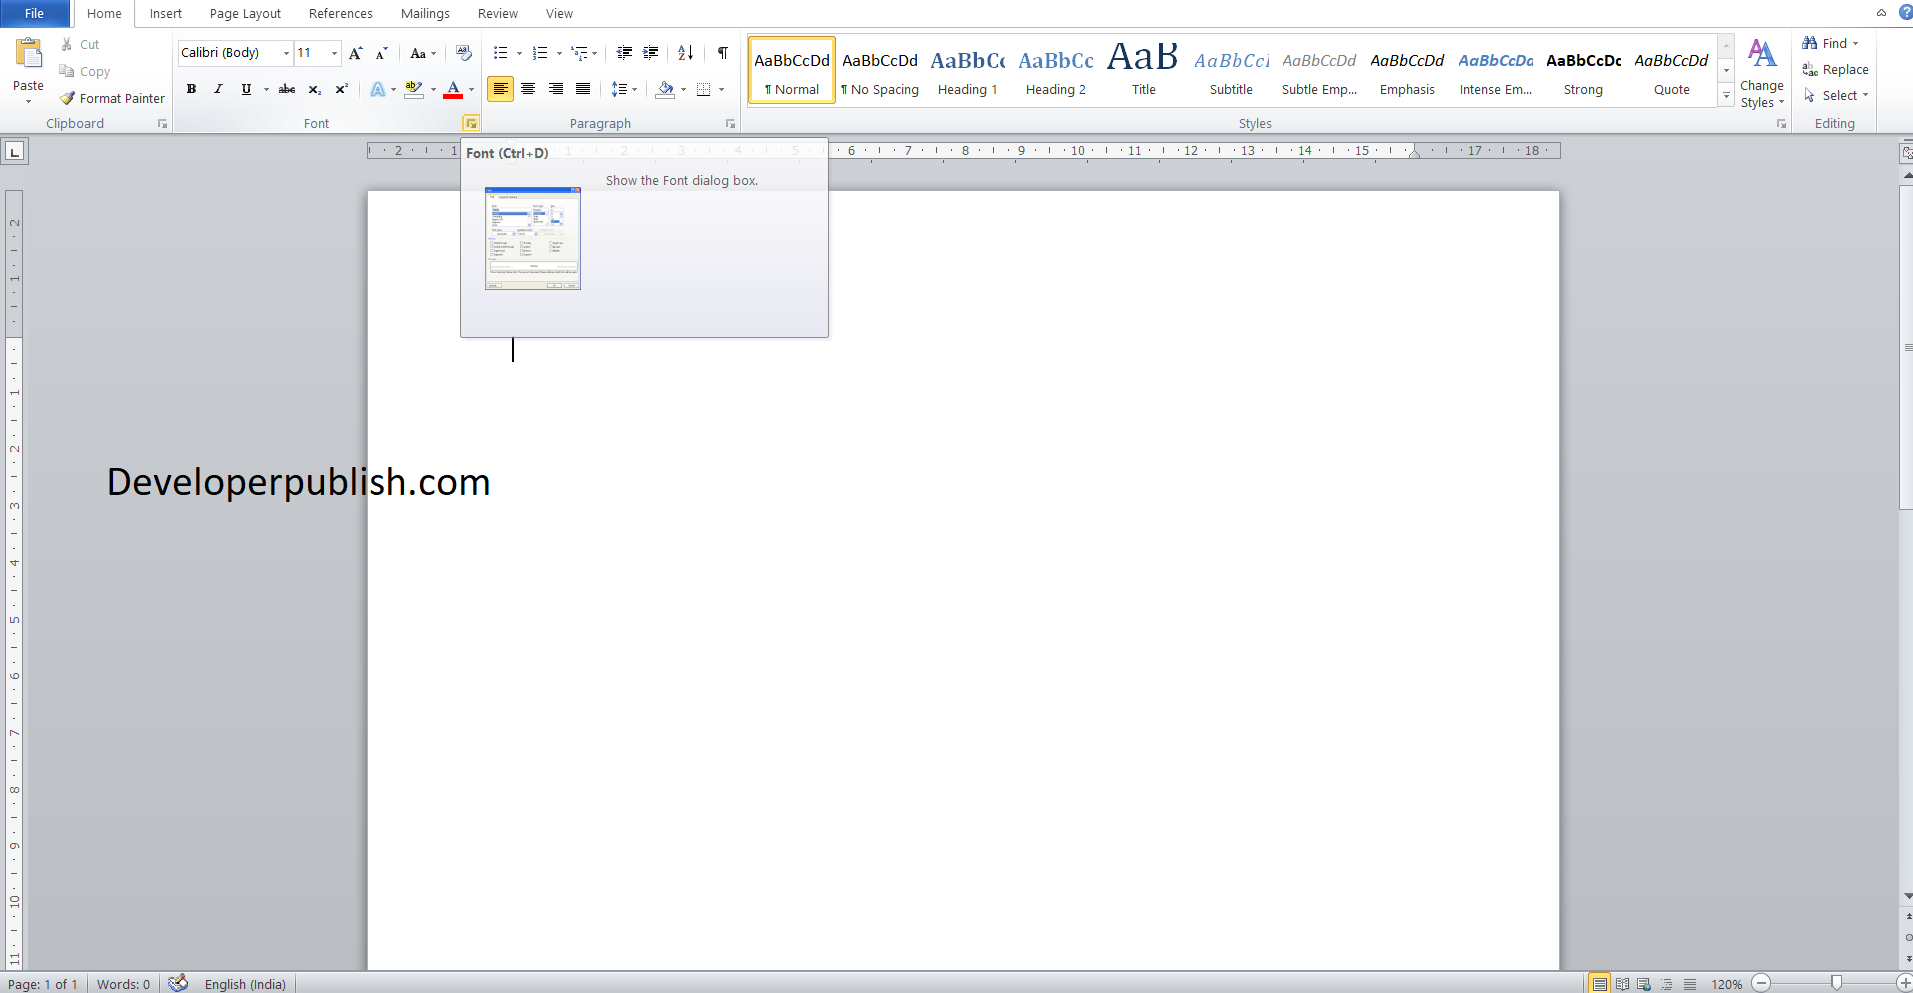Image resolution: width=1913 pixels, height=993 pixels.
Task: Show paragraph marks with pilcrow icon
Action: tap(722, 53)
